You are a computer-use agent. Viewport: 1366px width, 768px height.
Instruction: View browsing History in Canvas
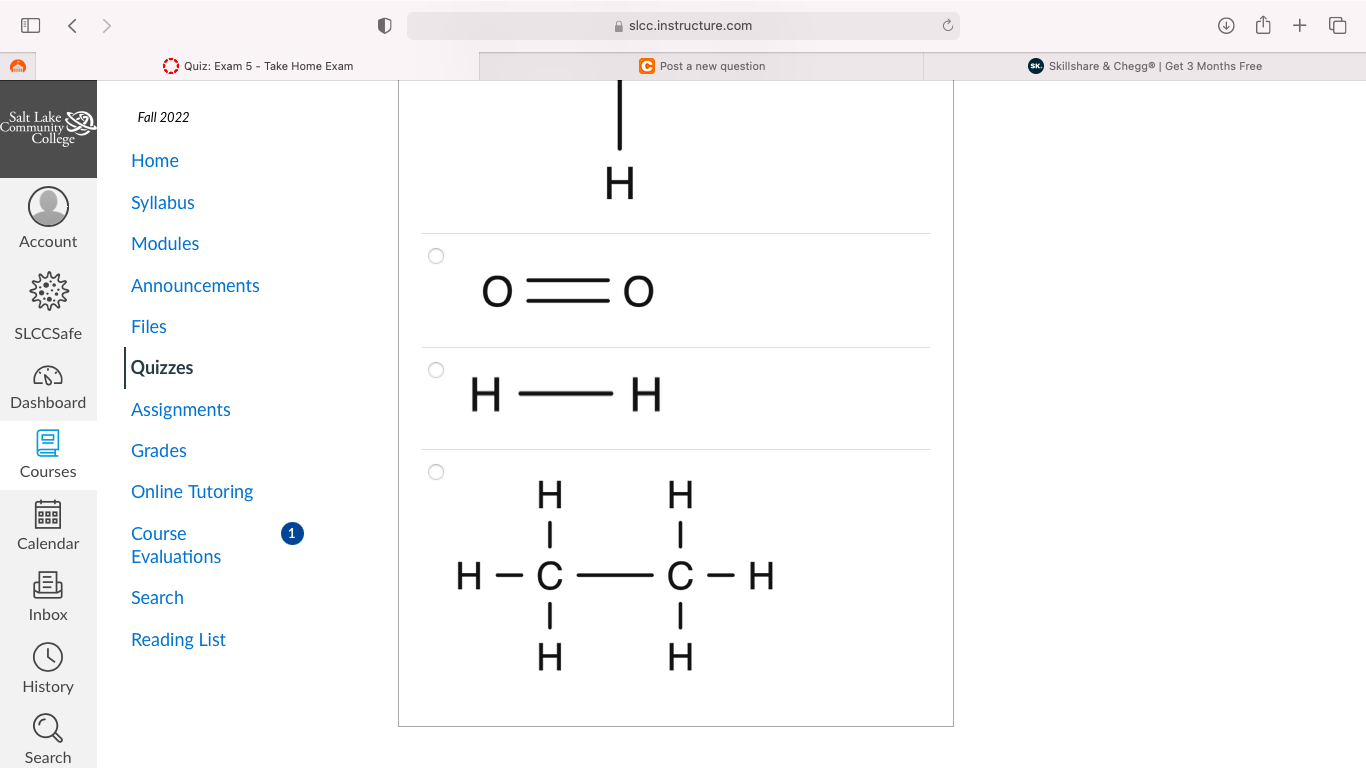48,668
